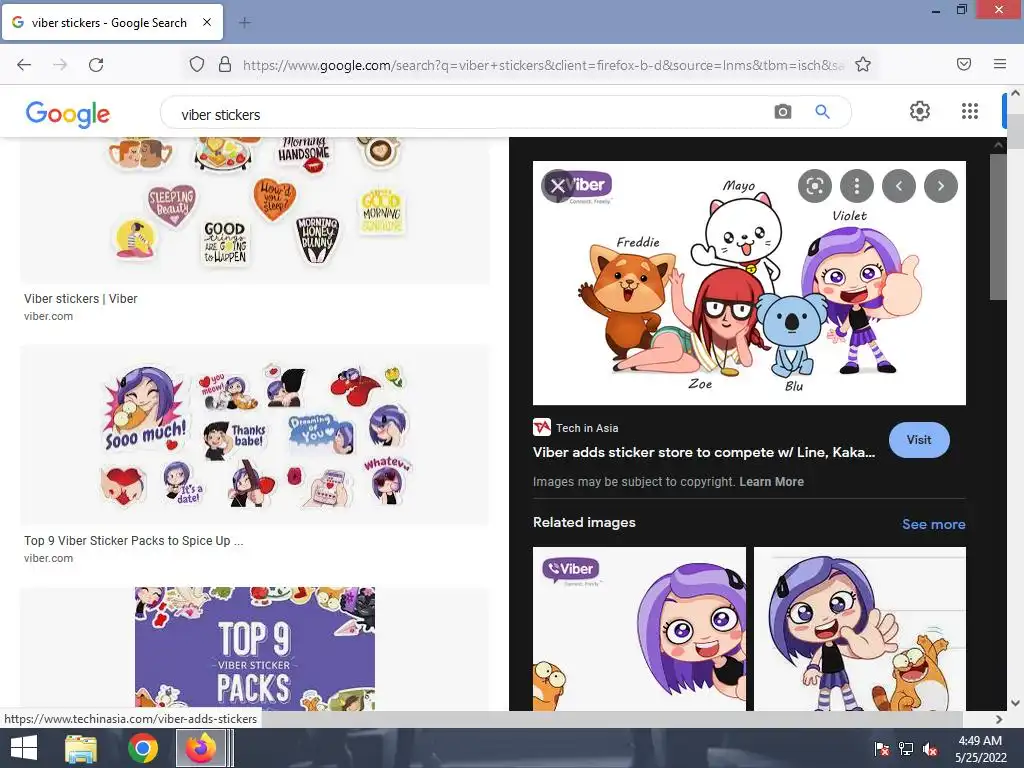The height and width of the screenshot is (768, 1024).
Task: Search by image with the camera icon
Action: [782, 112]
